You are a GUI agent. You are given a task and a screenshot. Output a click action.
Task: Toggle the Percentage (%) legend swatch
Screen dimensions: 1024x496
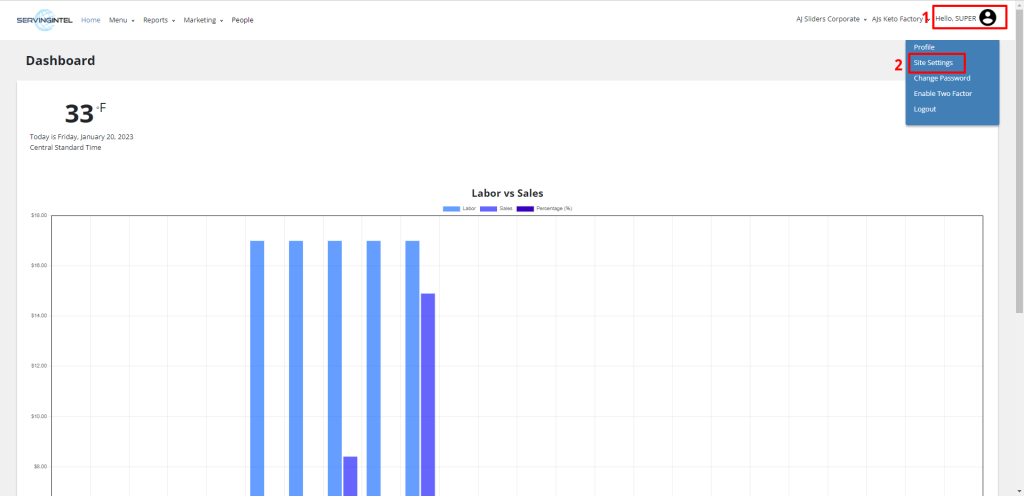point(525,208)
